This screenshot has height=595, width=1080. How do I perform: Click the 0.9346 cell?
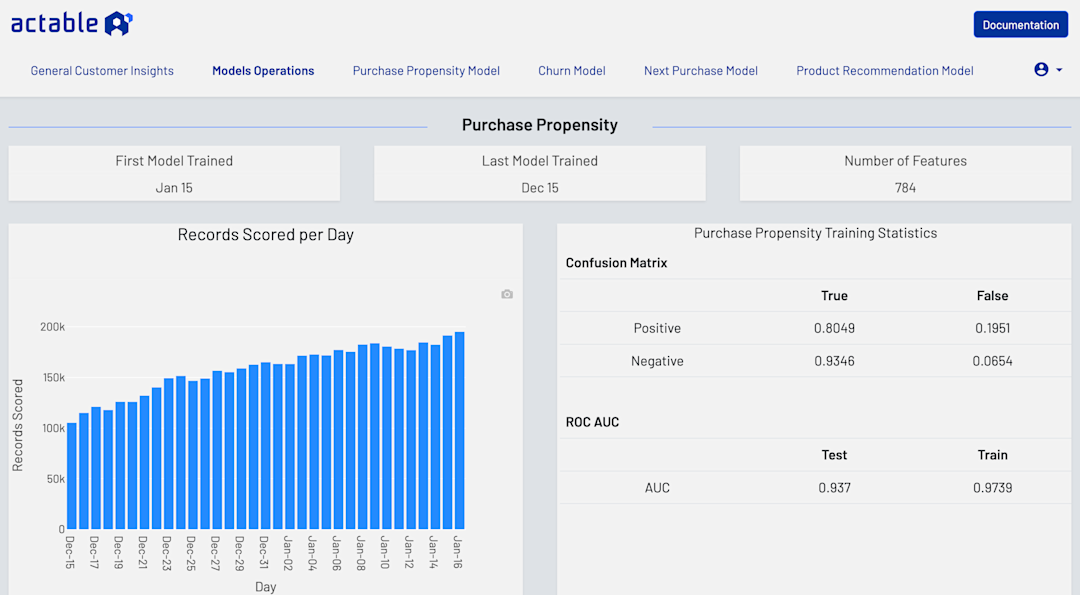(834, 362)
